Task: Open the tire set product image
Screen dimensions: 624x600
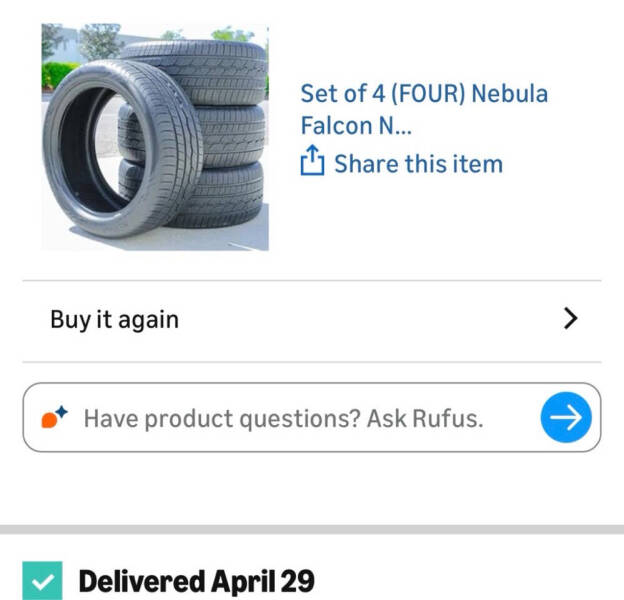Action: [155, 137]
